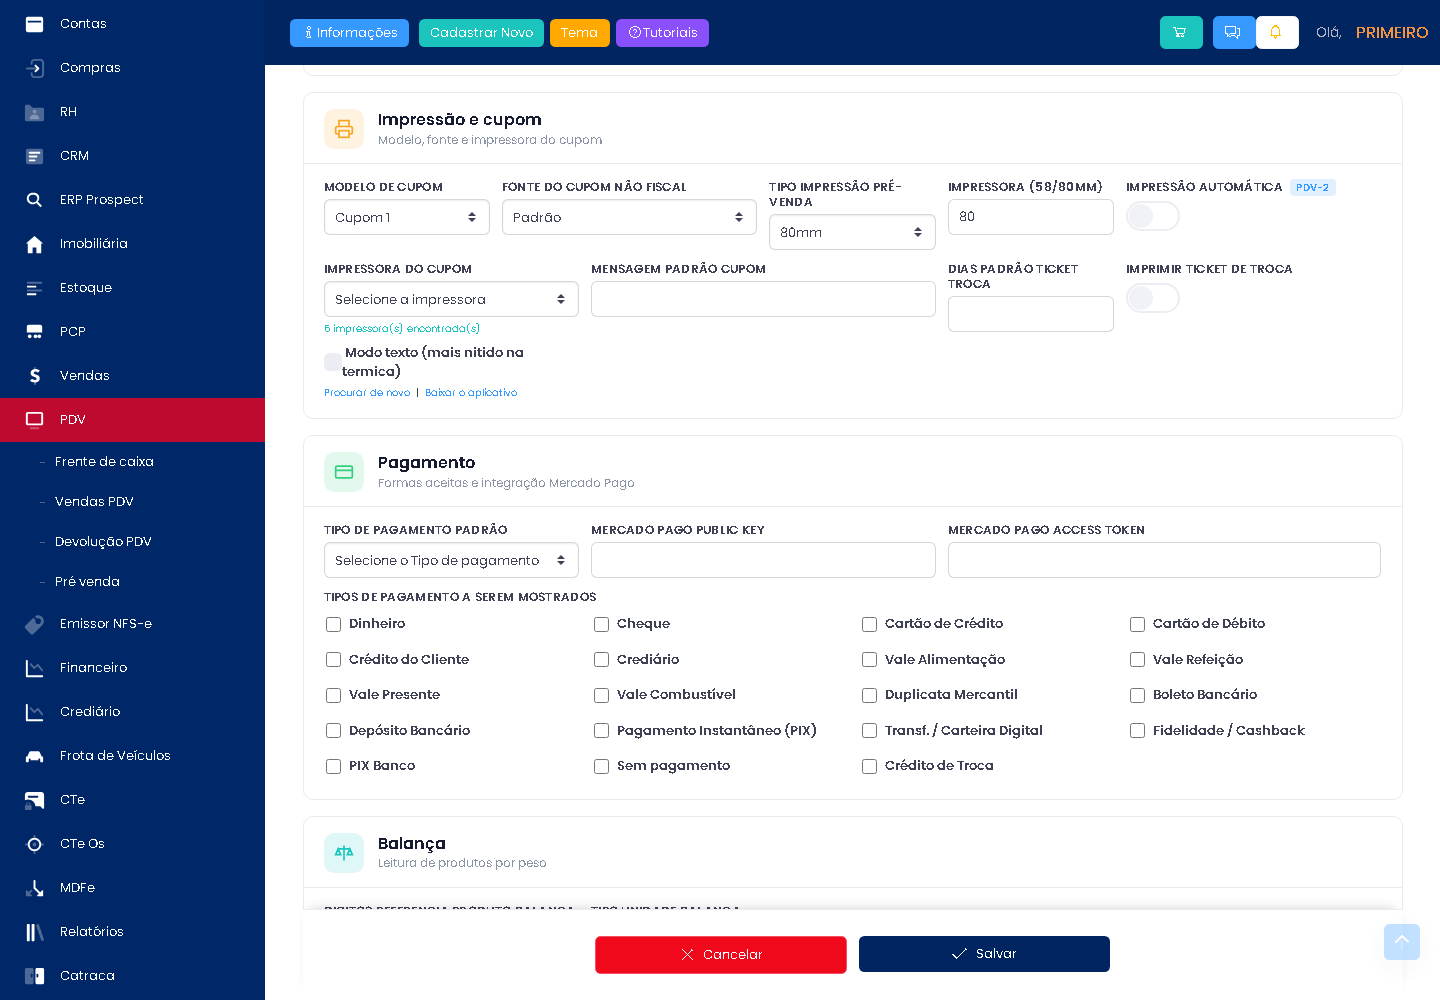Click the RH sidebar icon
This screenshot has width=1440, height=1000.
click(x=34, y=112)
